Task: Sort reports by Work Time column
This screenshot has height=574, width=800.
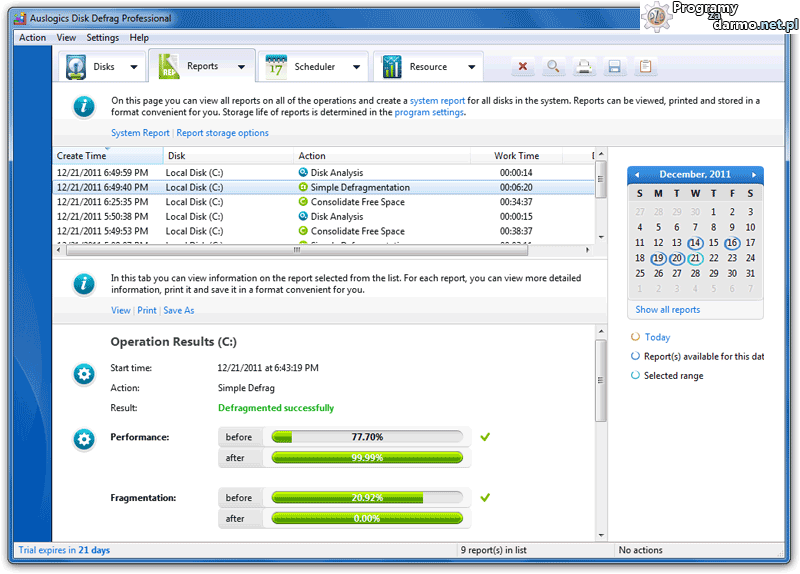Action: (517, 156)
